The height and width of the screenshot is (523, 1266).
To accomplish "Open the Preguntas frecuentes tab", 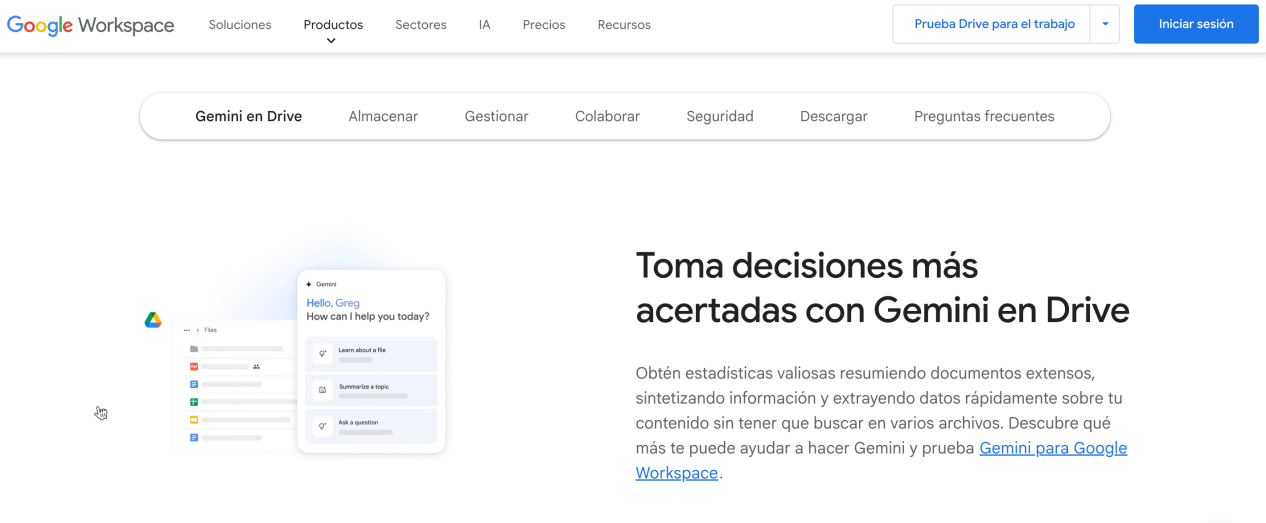I will 984,116.
